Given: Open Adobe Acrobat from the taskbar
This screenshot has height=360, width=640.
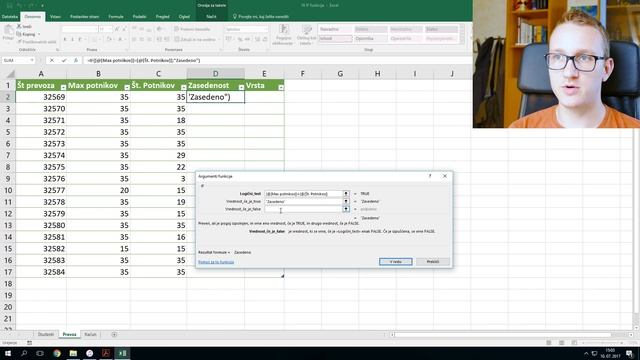Looking at the screenshot, I should 106,353.
